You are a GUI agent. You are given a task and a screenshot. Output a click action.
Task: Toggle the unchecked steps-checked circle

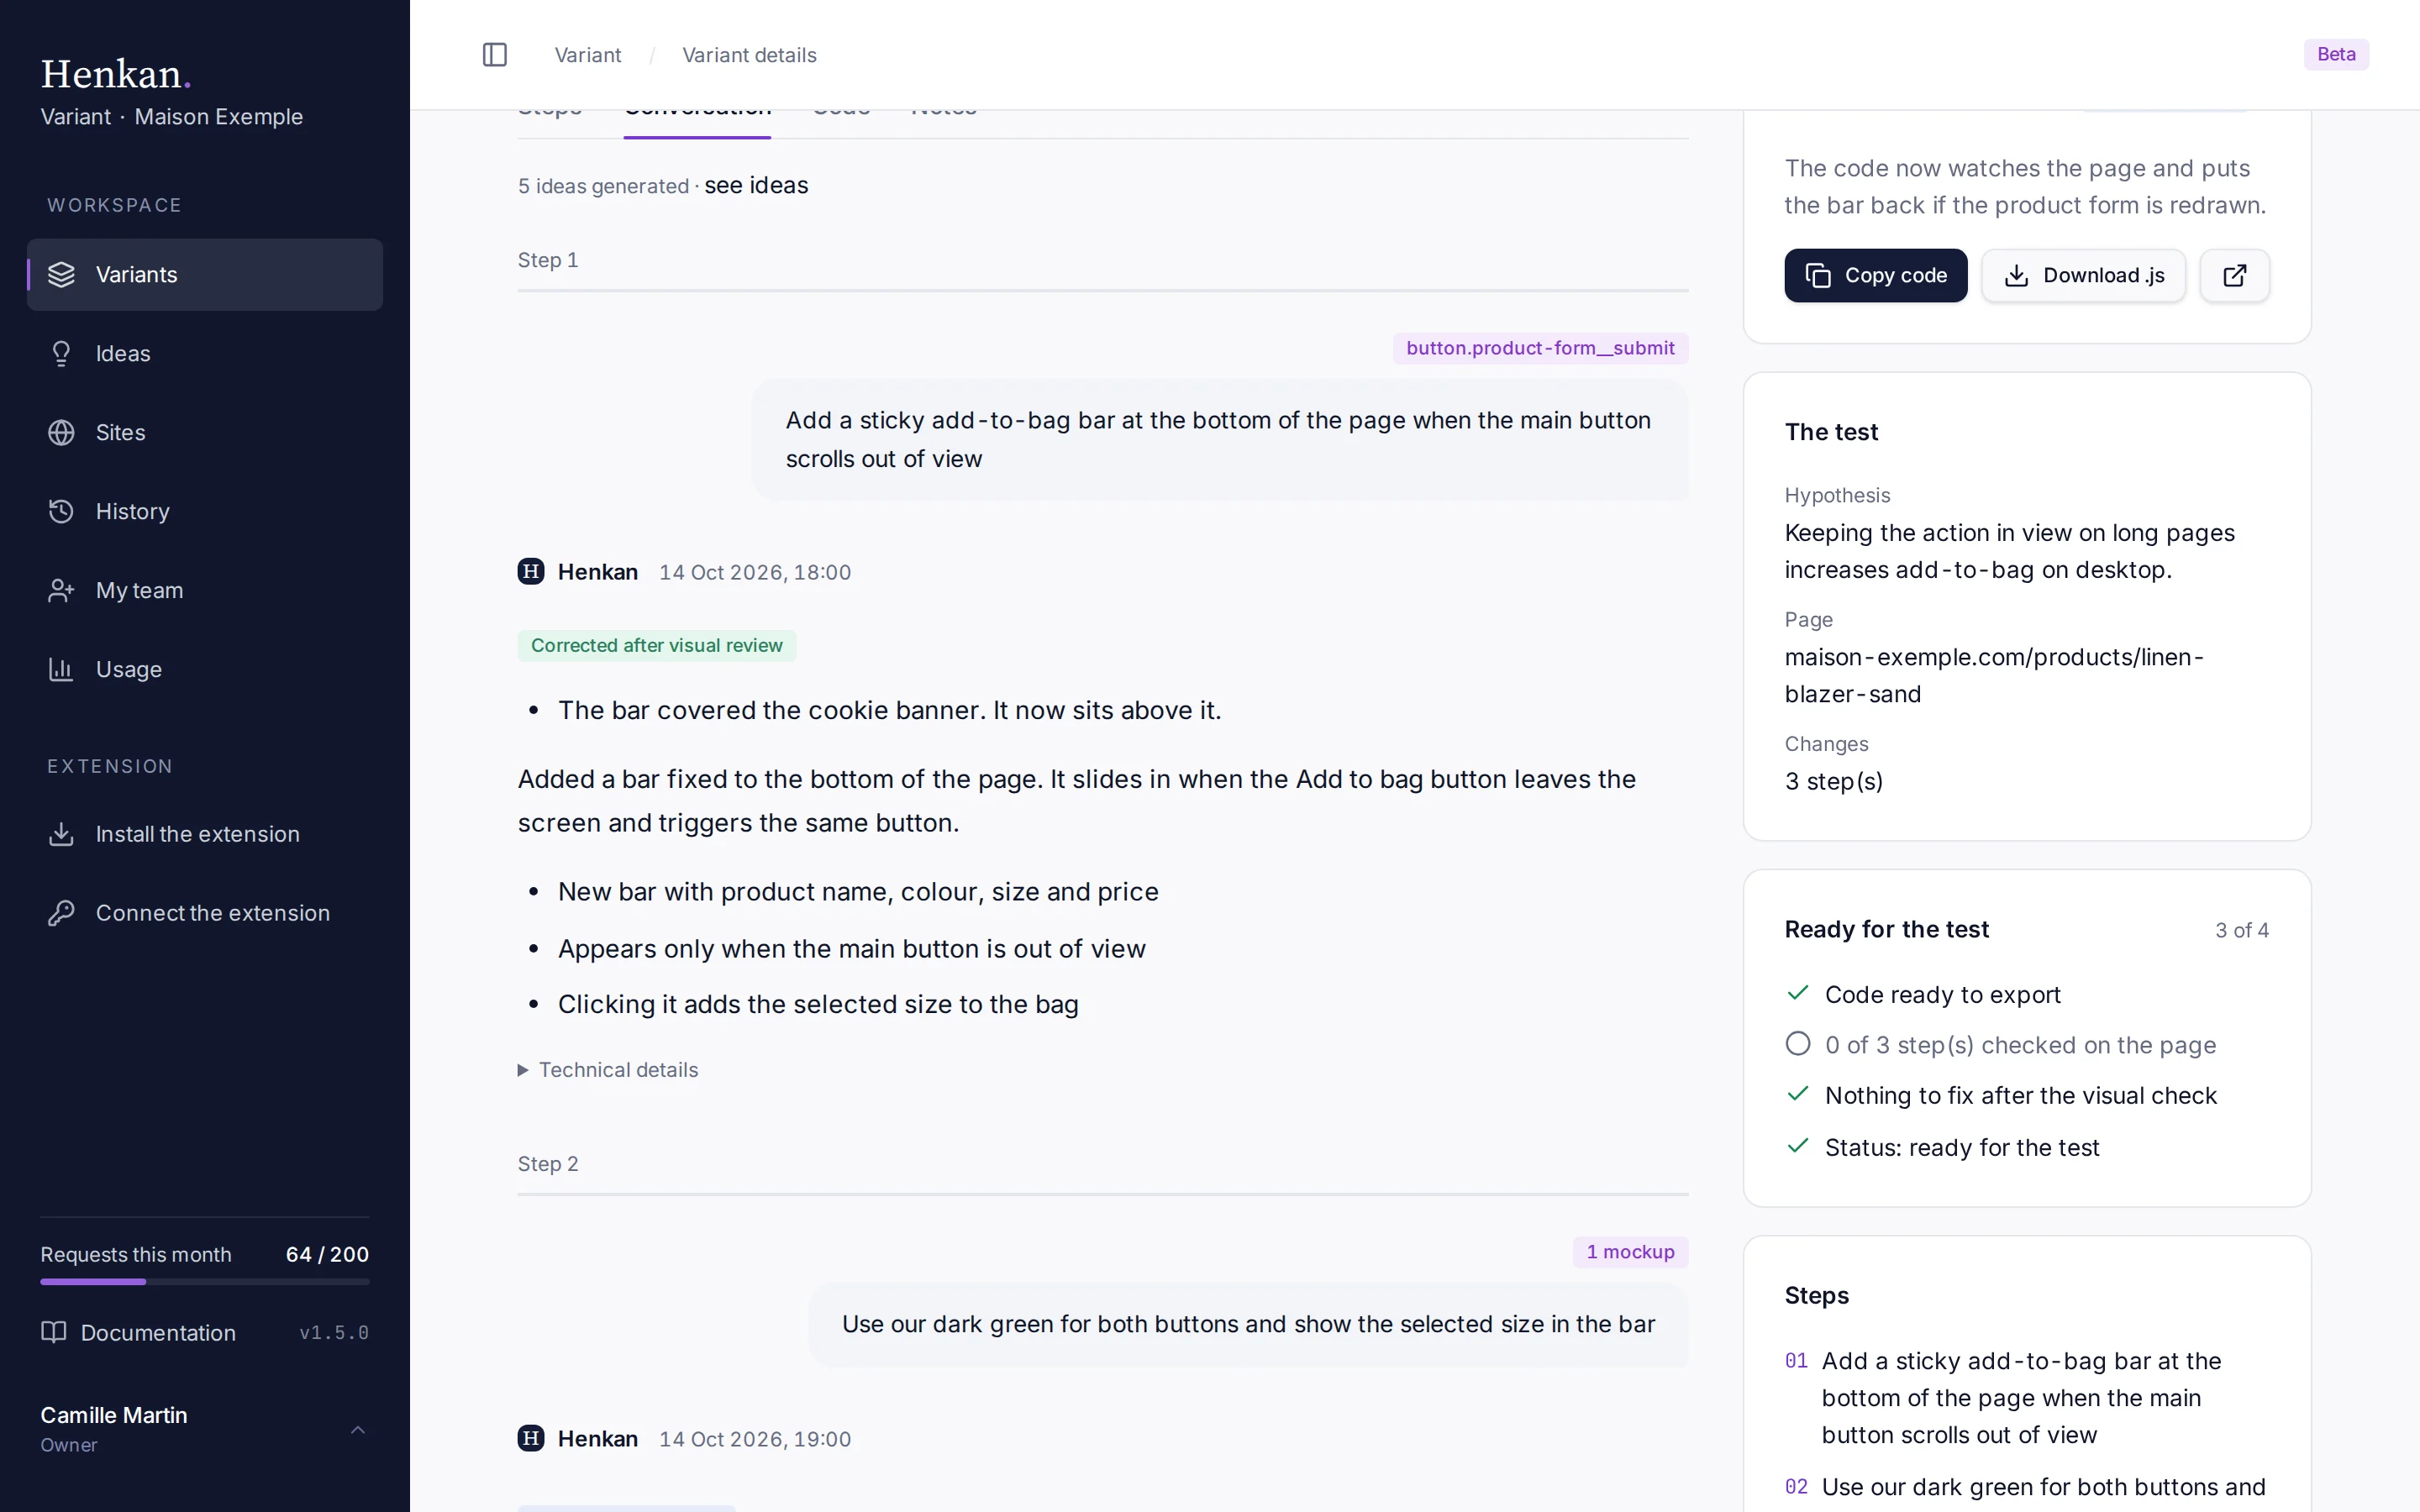click(1797, 1044)
